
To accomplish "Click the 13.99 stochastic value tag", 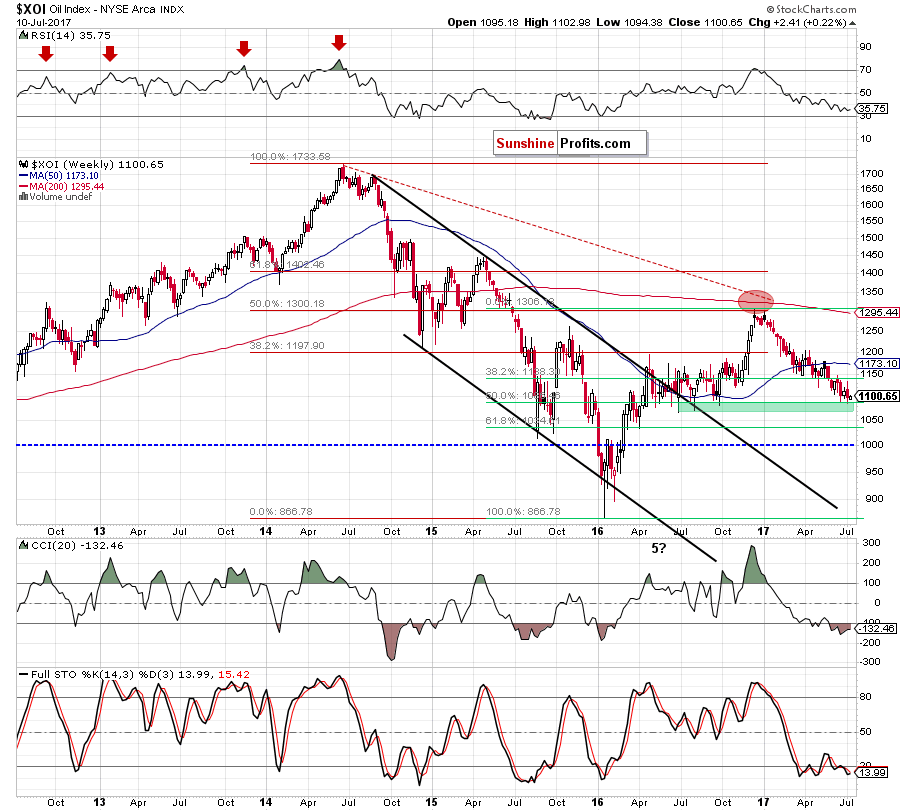I will [873, 773].
